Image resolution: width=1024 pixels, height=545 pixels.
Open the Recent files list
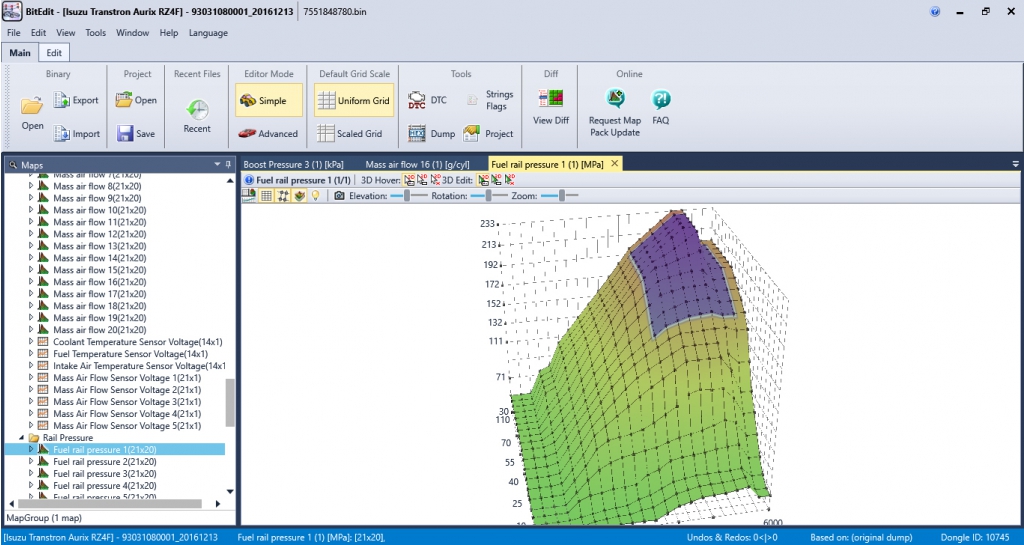point(197,115)
